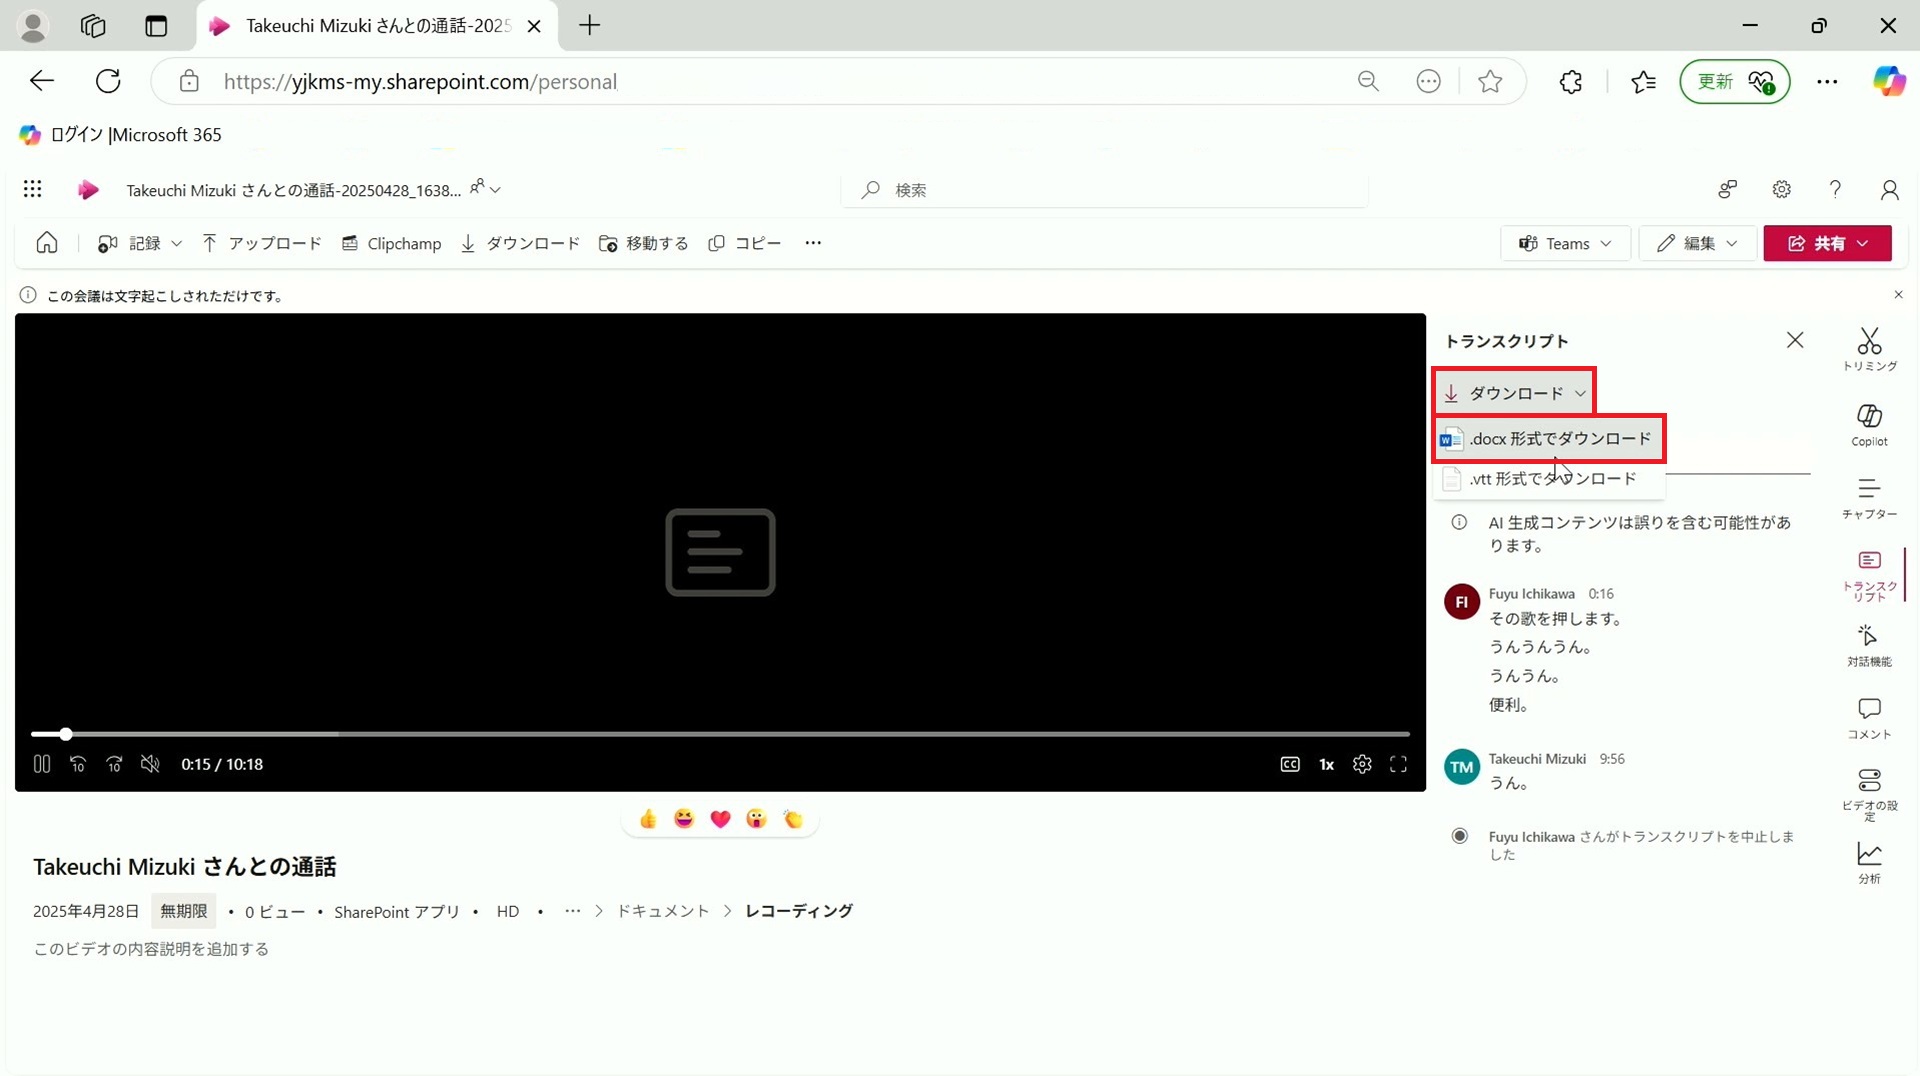This screenshot has width=1920, height=1076.
Task: Dismiss the transcription-only info banner
Action: click(1898, 295)
